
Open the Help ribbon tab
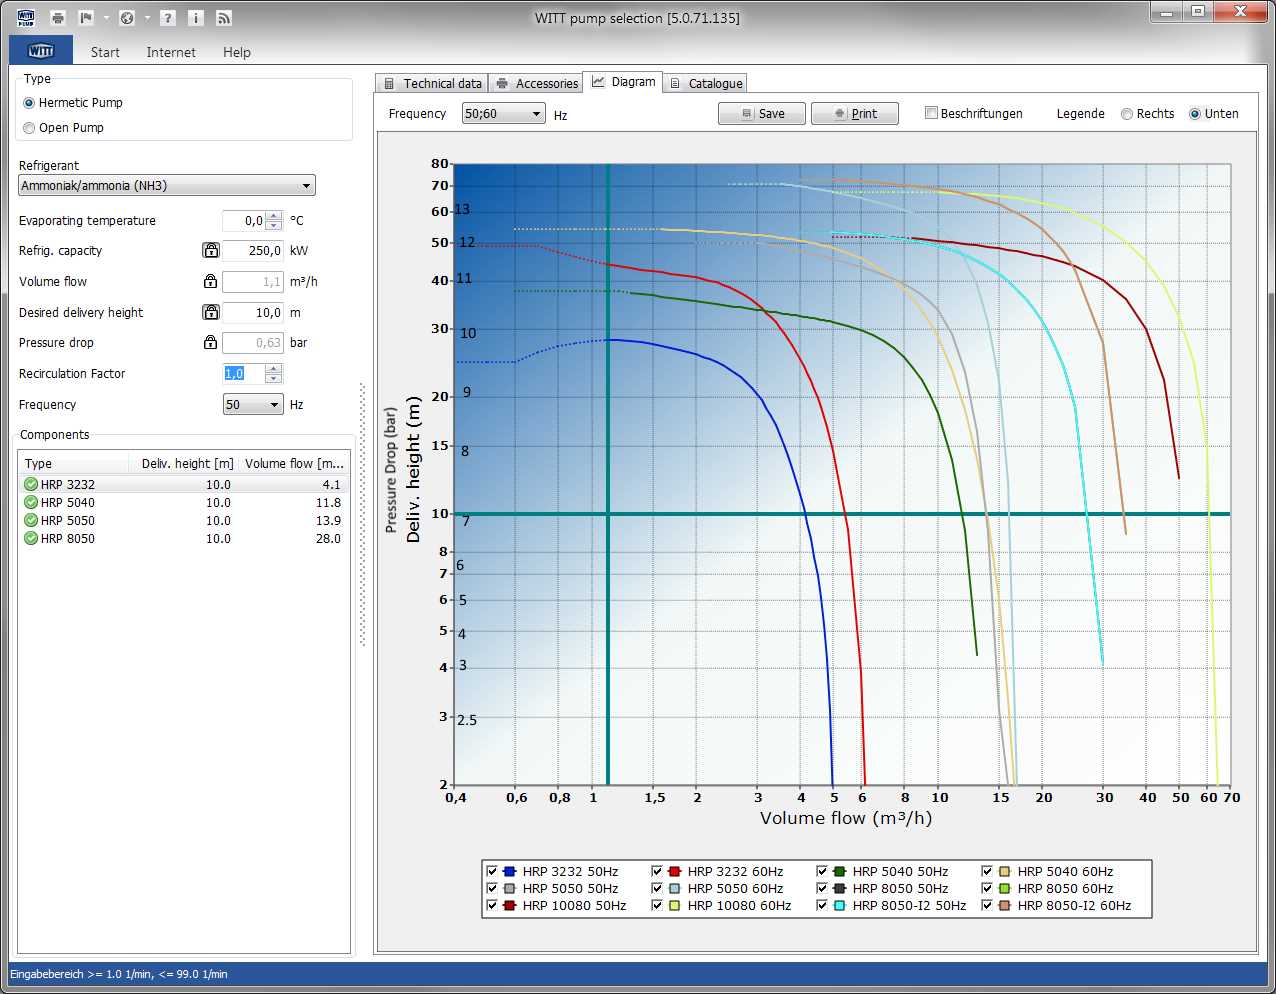237,52
